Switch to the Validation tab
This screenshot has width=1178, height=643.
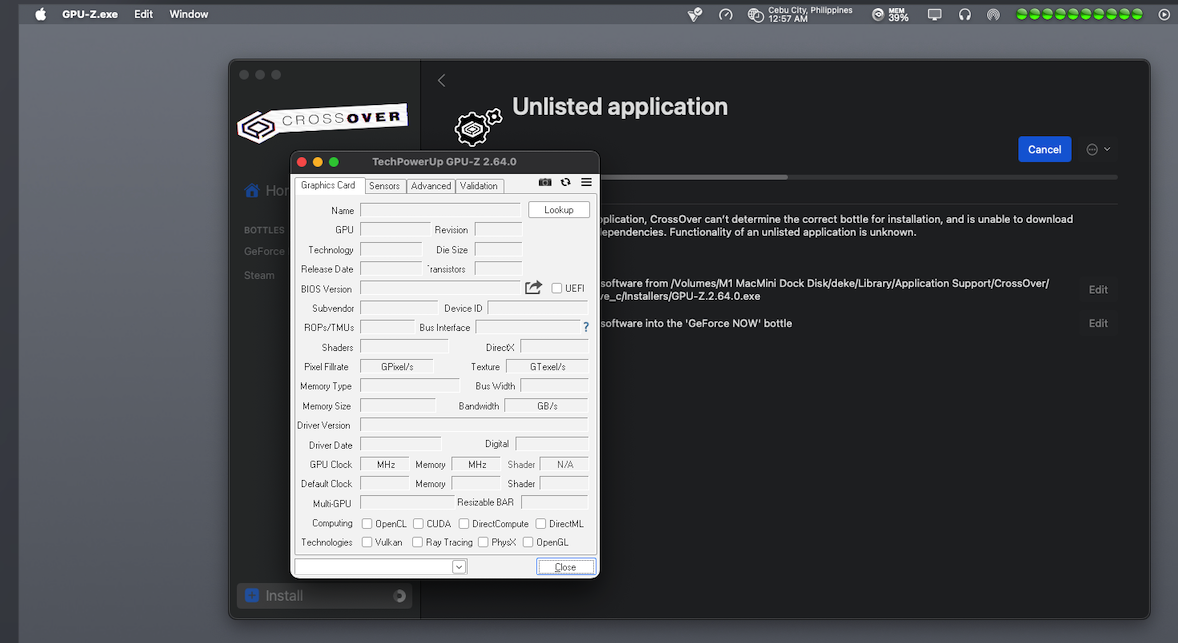[x=479, y=186]
